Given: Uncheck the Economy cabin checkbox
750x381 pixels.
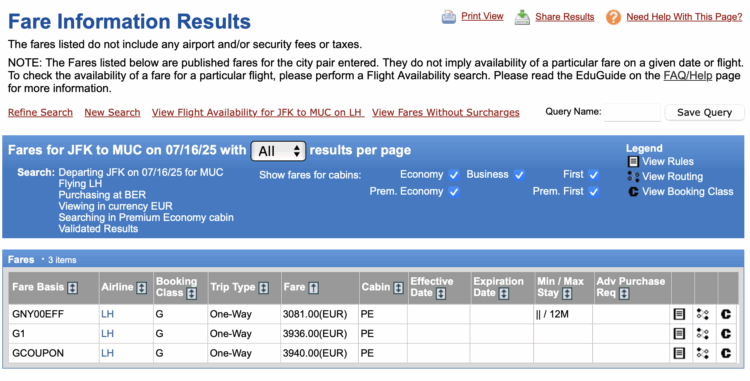Looking at the screenshot, I should (454, 175).
